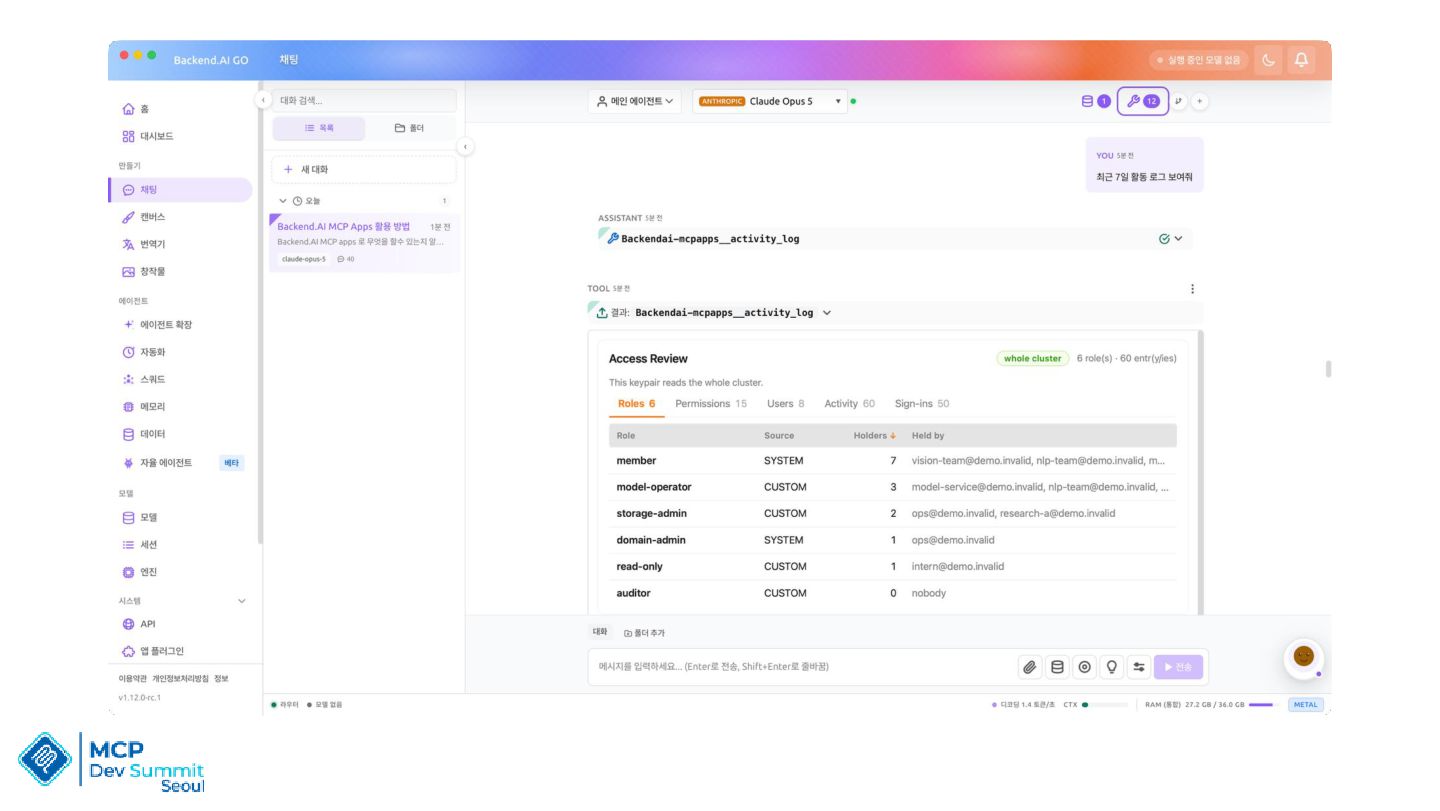
Task: Select Users 8 tab
Action: [786, 404]
